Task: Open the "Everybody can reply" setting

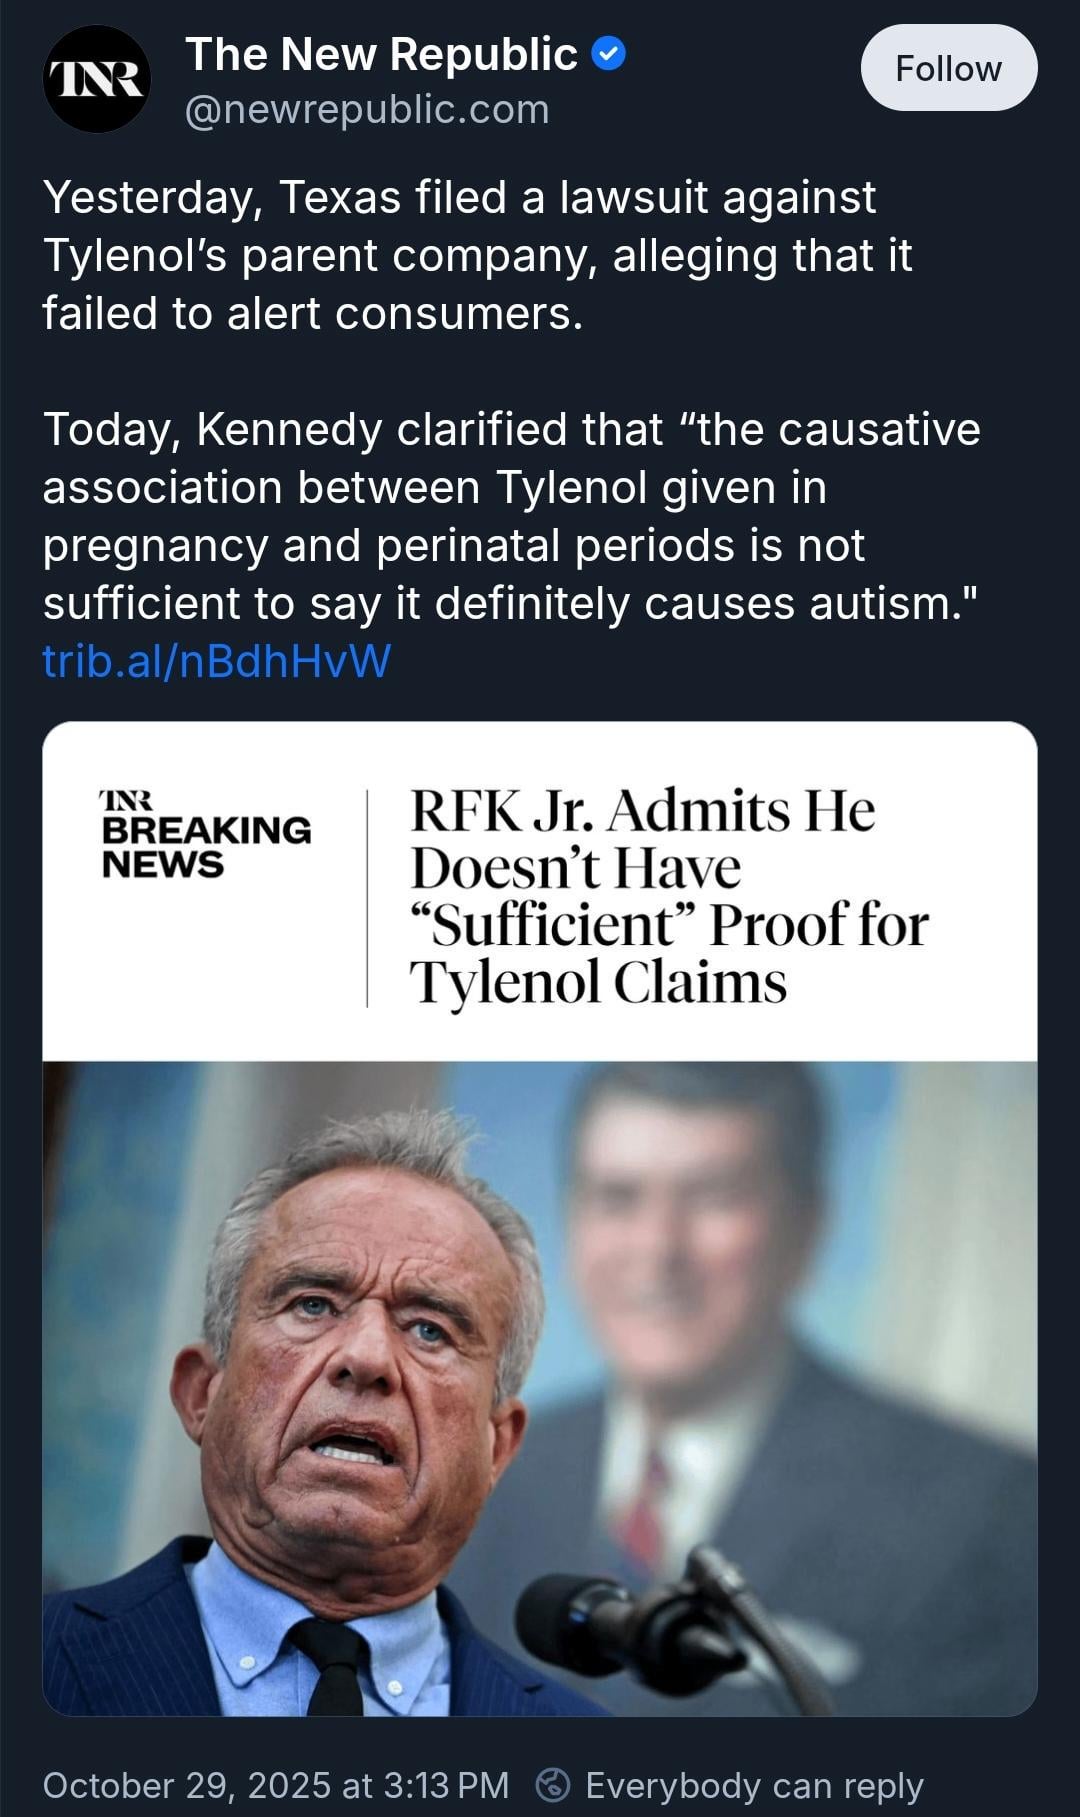Action: 754,1785
